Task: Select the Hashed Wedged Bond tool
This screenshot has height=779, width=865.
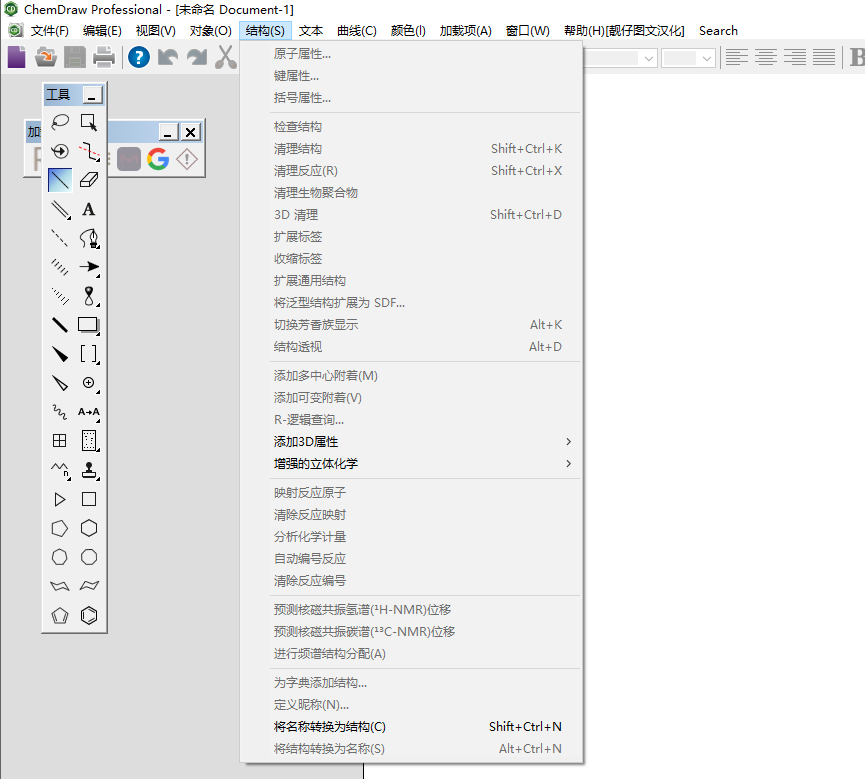Action: click(60, 296)
